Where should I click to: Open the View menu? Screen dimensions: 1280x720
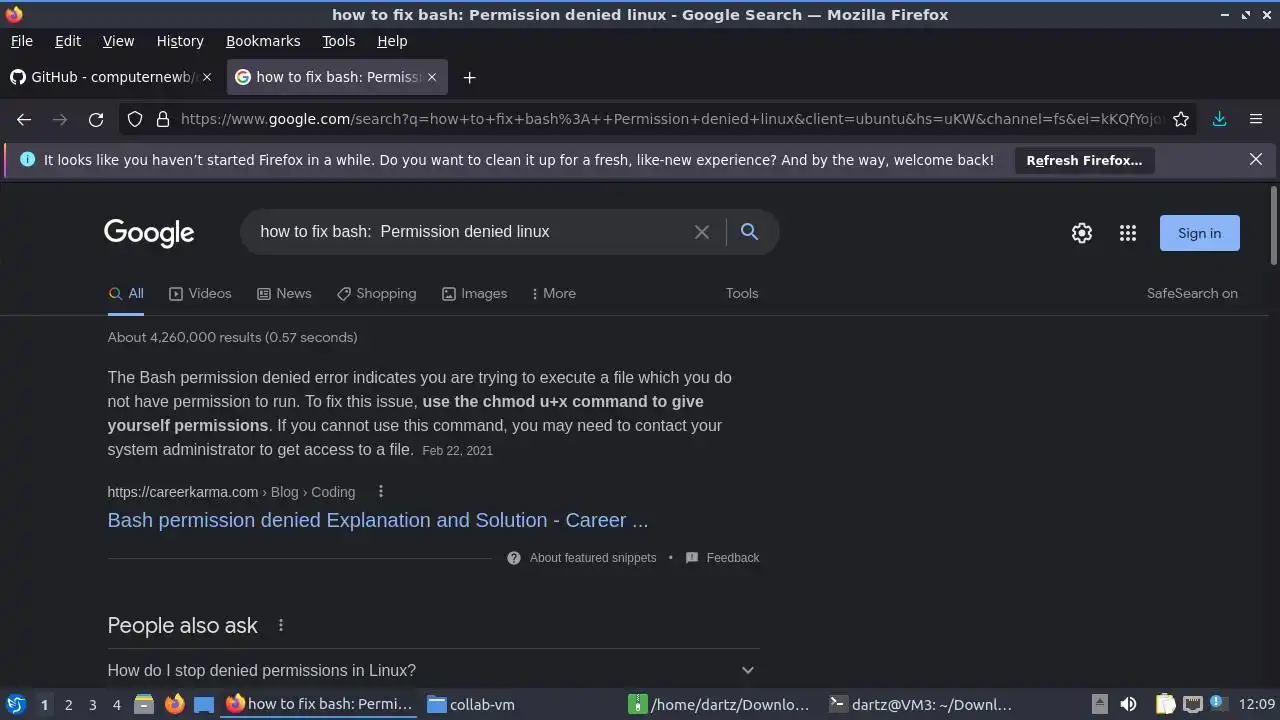tap(118, 41)
